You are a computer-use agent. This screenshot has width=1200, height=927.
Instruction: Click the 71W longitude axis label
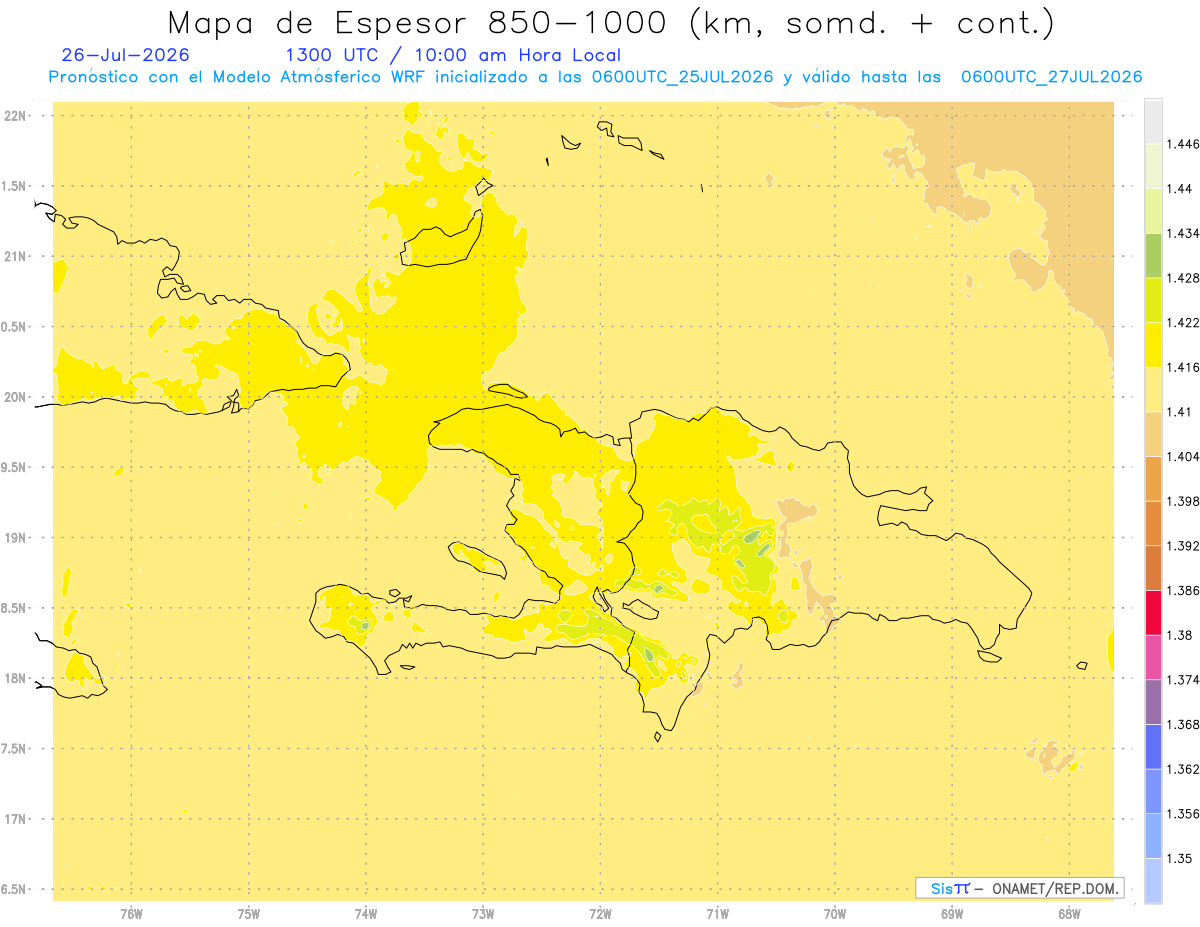coord(717,913)
